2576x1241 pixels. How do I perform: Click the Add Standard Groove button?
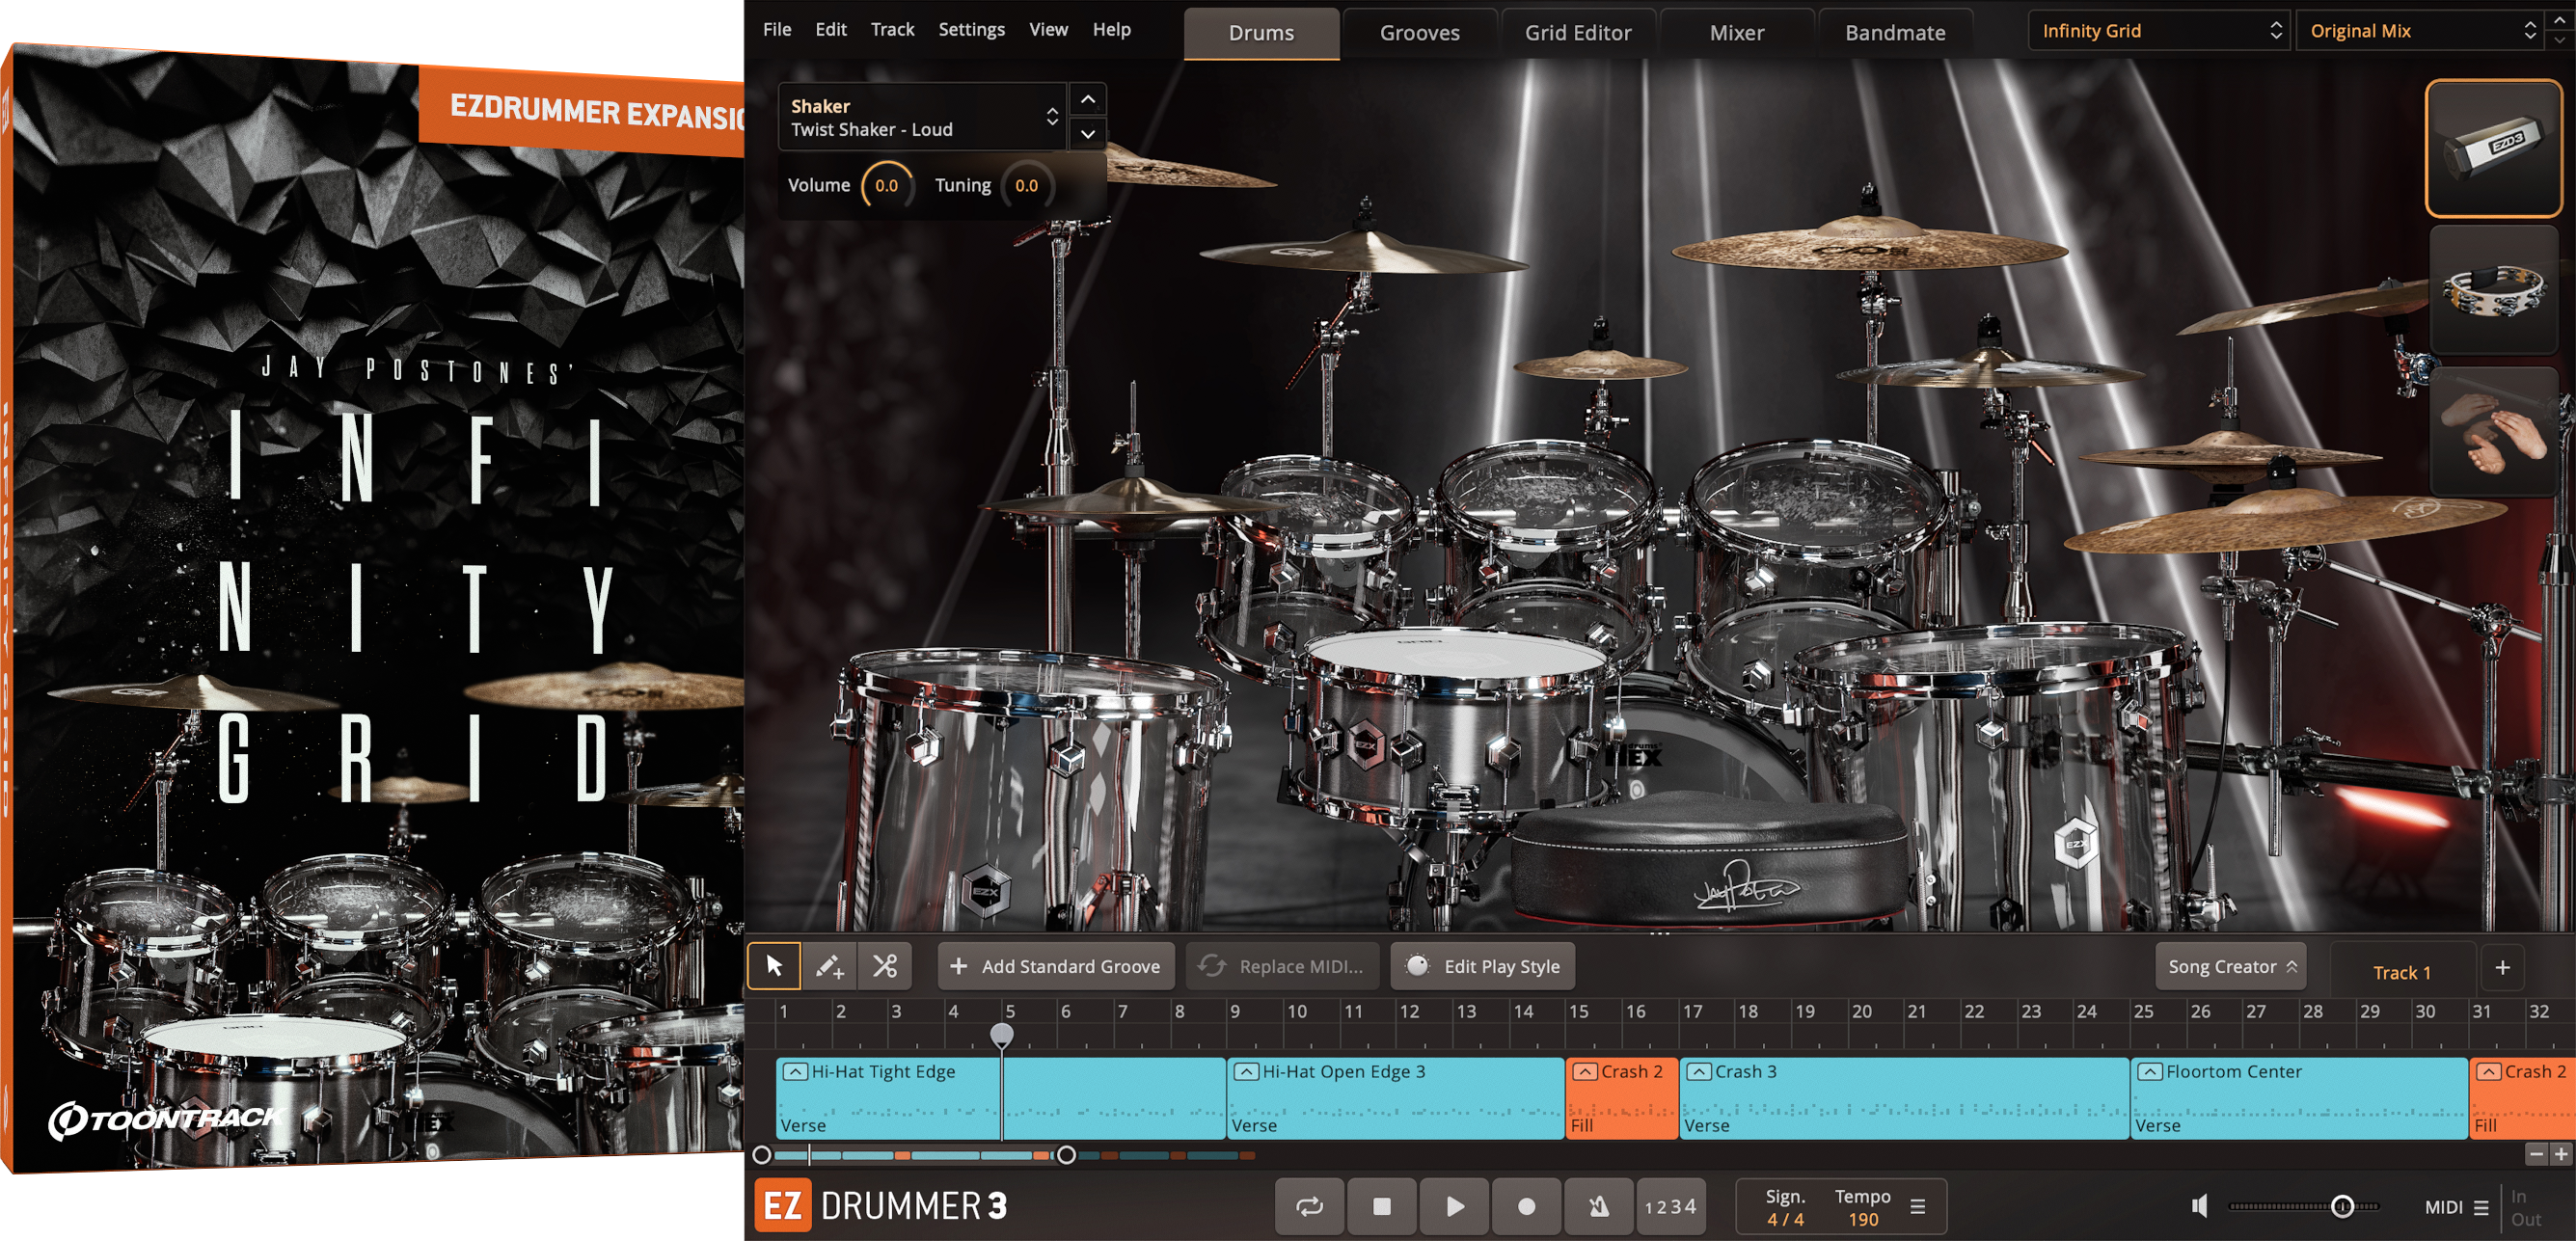tap(1055, 966)
